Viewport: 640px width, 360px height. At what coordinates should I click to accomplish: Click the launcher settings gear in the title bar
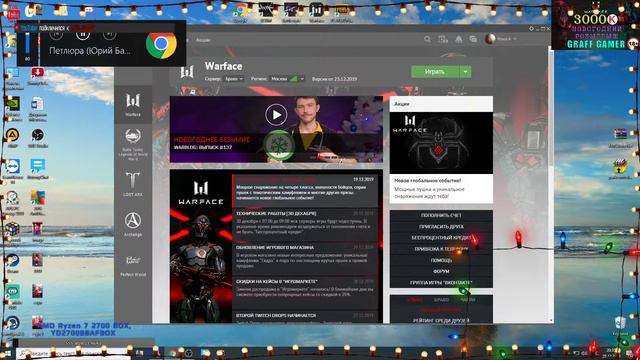[531, 29]
